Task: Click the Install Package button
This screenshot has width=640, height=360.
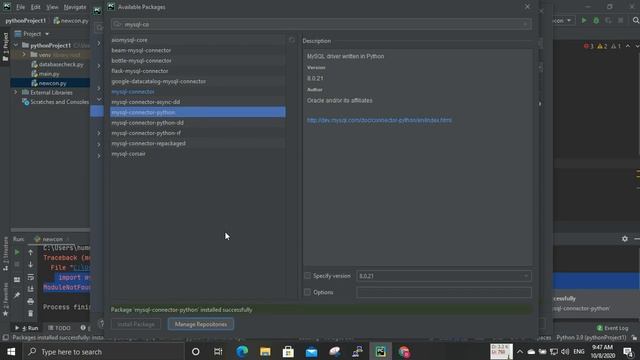Action: point(136,324)
